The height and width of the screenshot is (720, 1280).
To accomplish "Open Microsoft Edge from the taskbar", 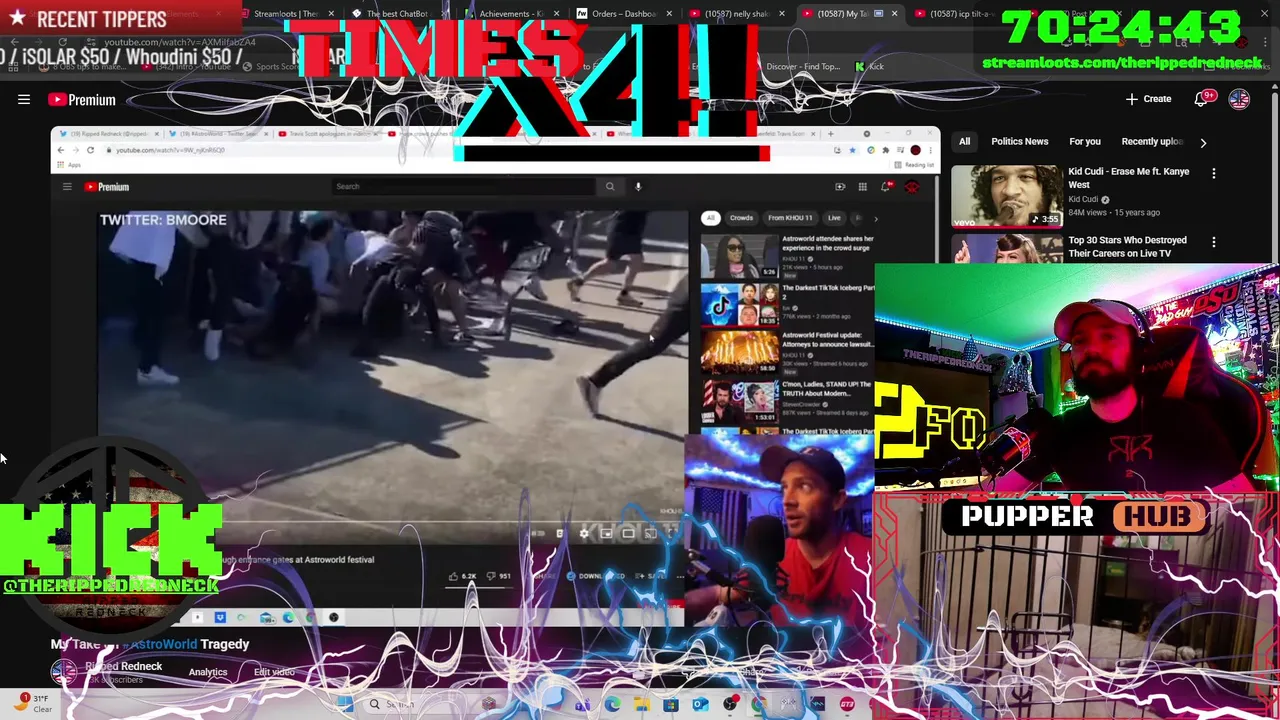I will 612,704.
